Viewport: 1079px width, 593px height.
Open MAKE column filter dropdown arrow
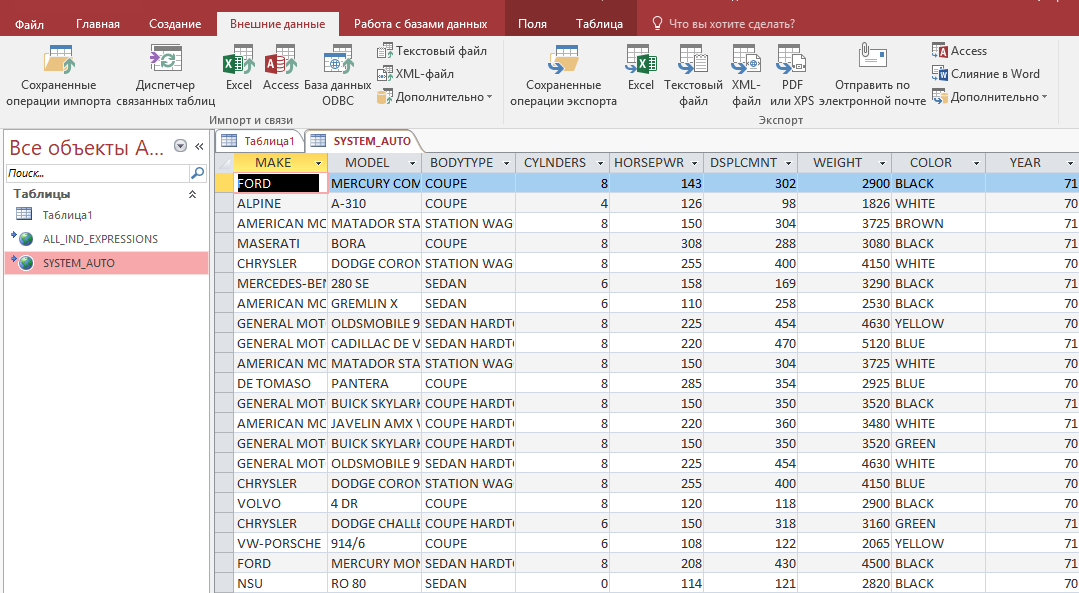click(x=319, y=163)
